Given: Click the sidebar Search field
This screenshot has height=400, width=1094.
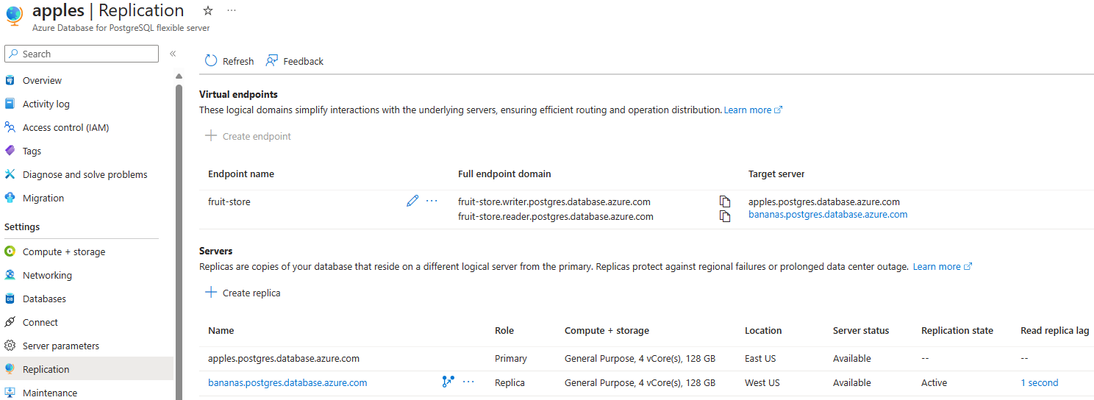Looking at the screenshot, I should (82, 54).
